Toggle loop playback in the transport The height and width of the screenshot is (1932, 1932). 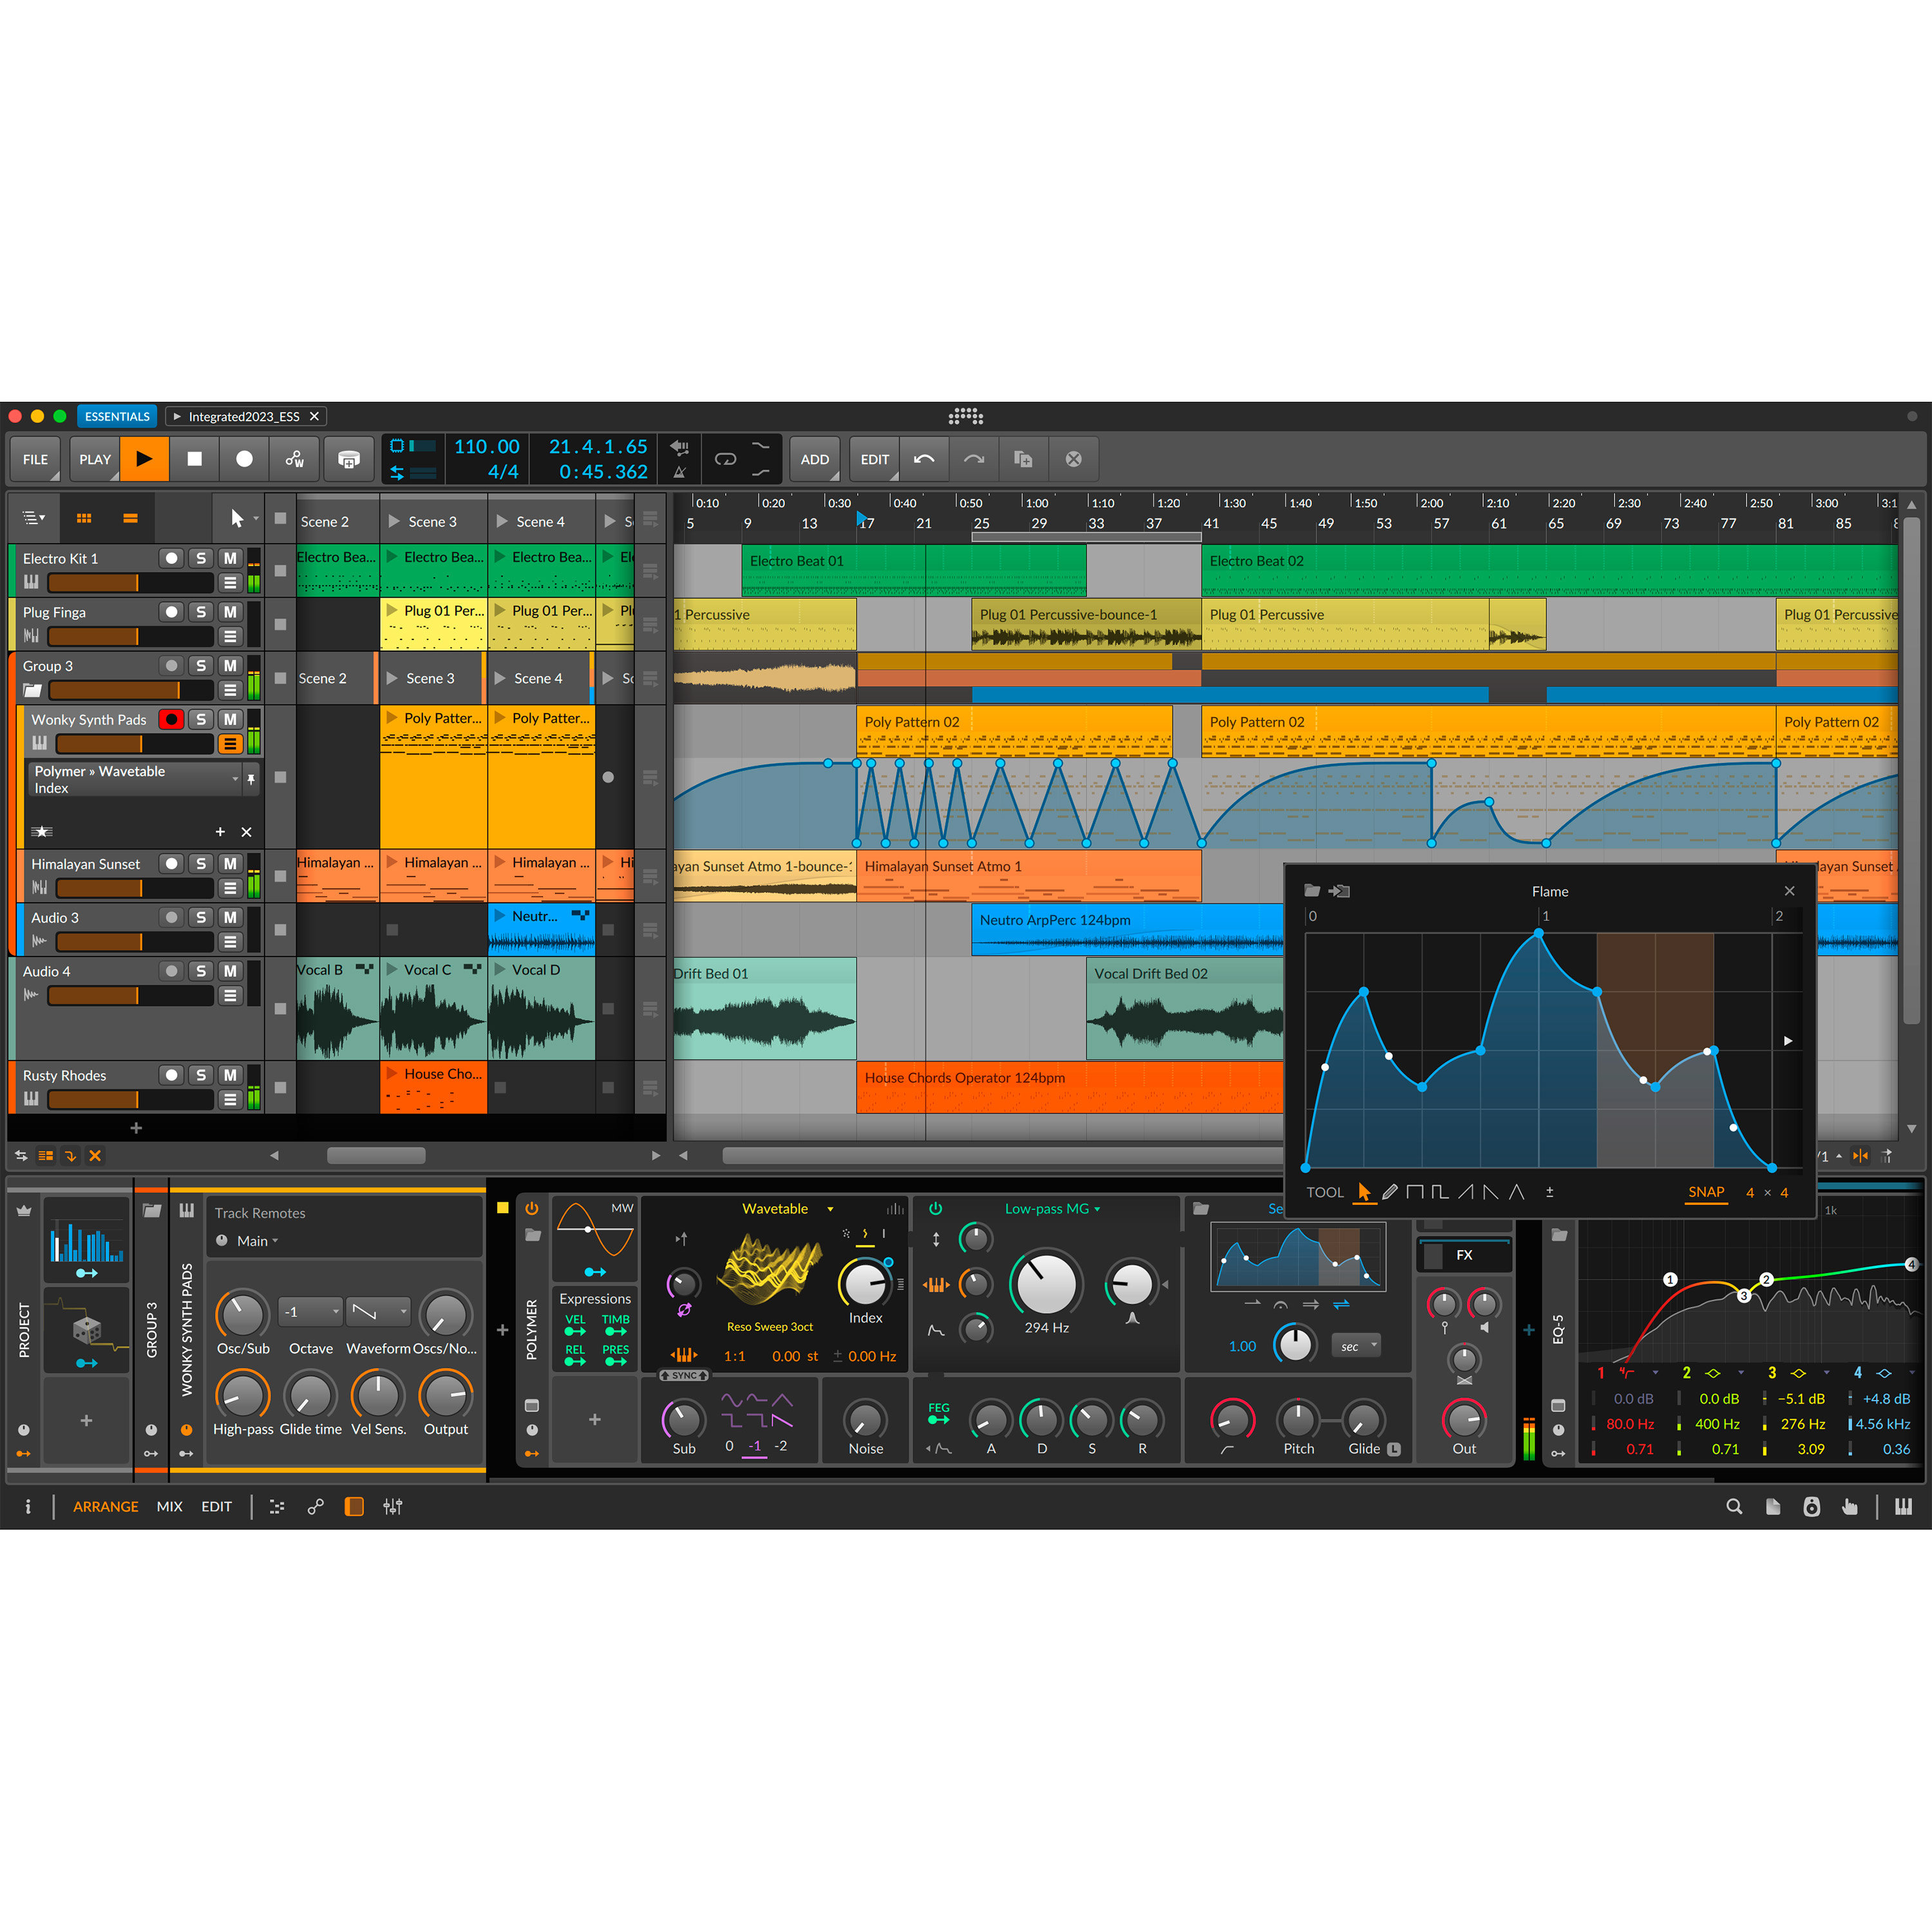pos(727,458)
